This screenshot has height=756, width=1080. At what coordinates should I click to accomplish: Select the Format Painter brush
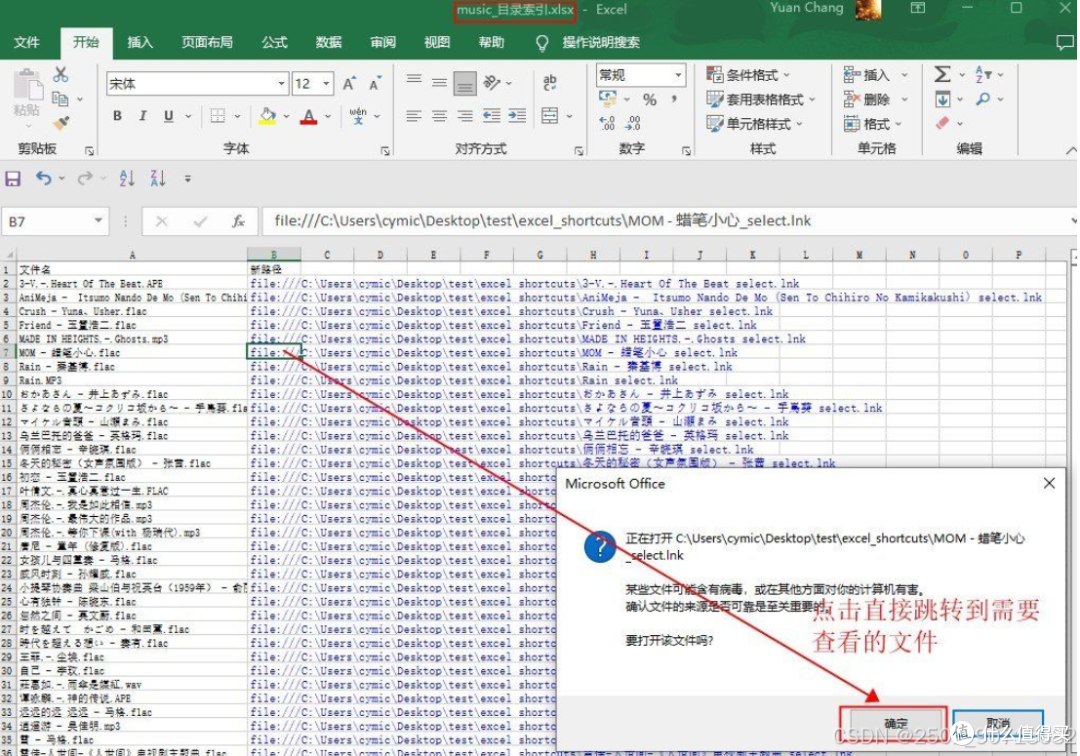[61, 123]
